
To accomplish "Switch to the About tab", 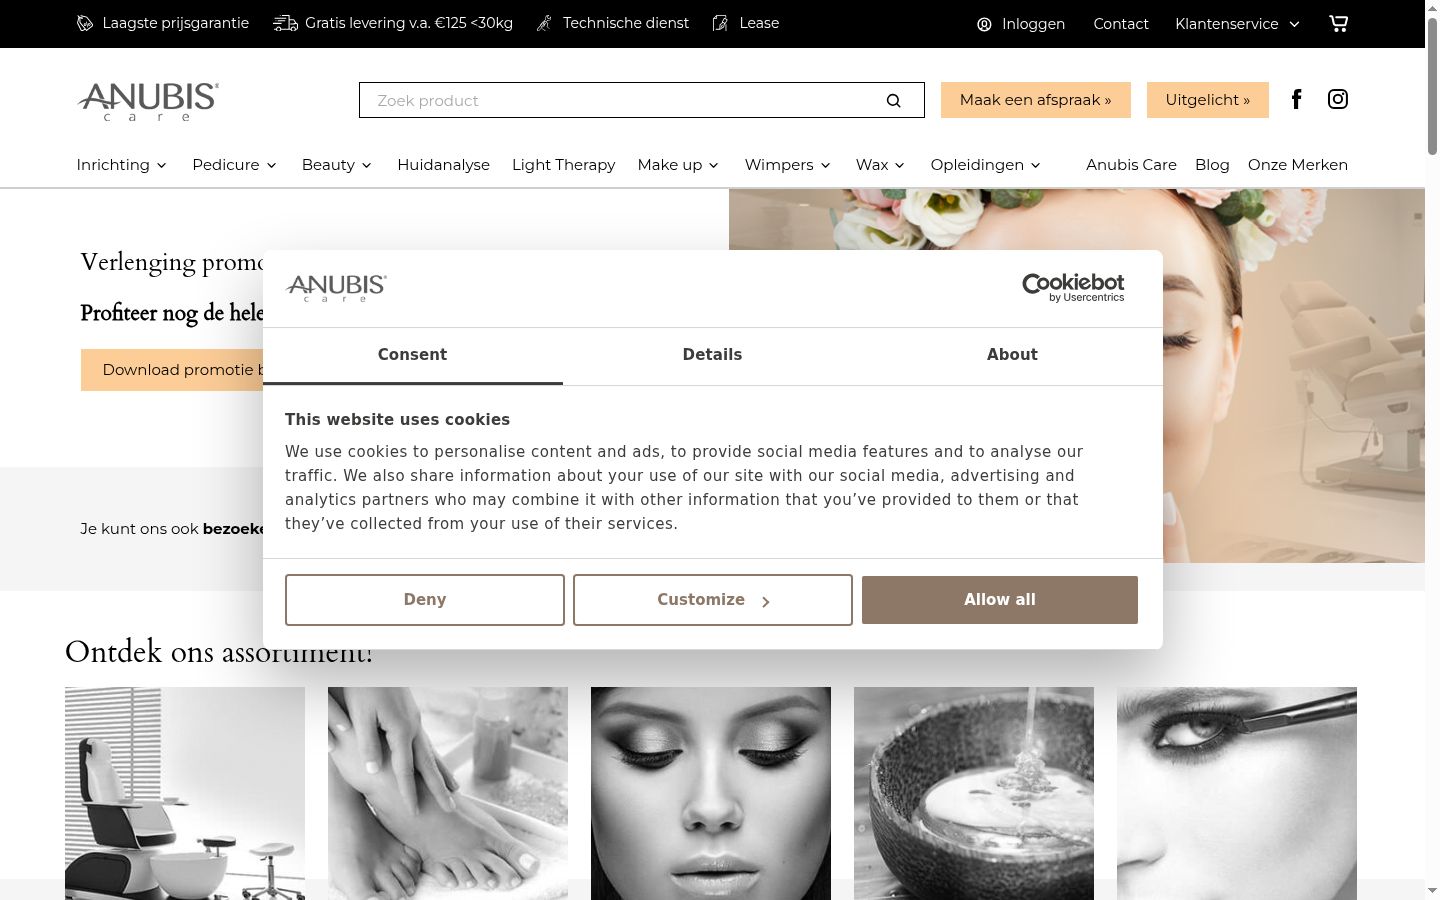I will tap(1012, 355).
